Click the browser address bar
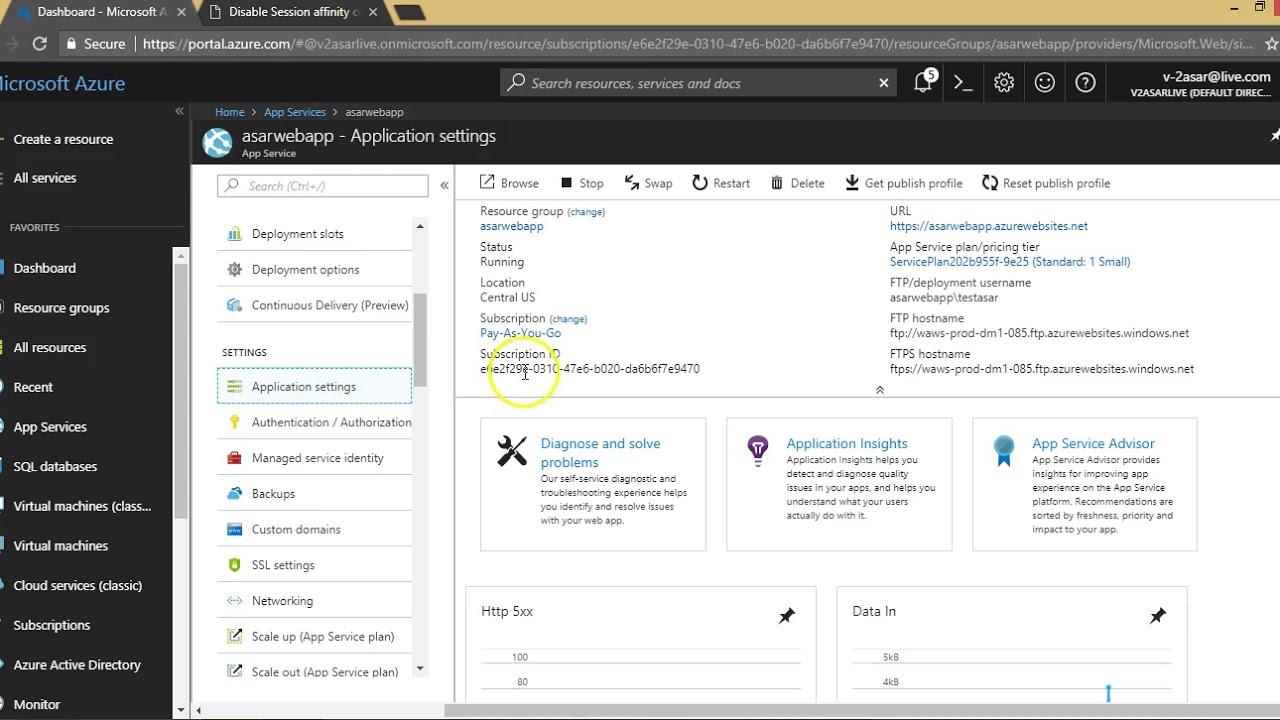Image resolution: width=1280 pixels, height=720 pixels. (661, 44)
